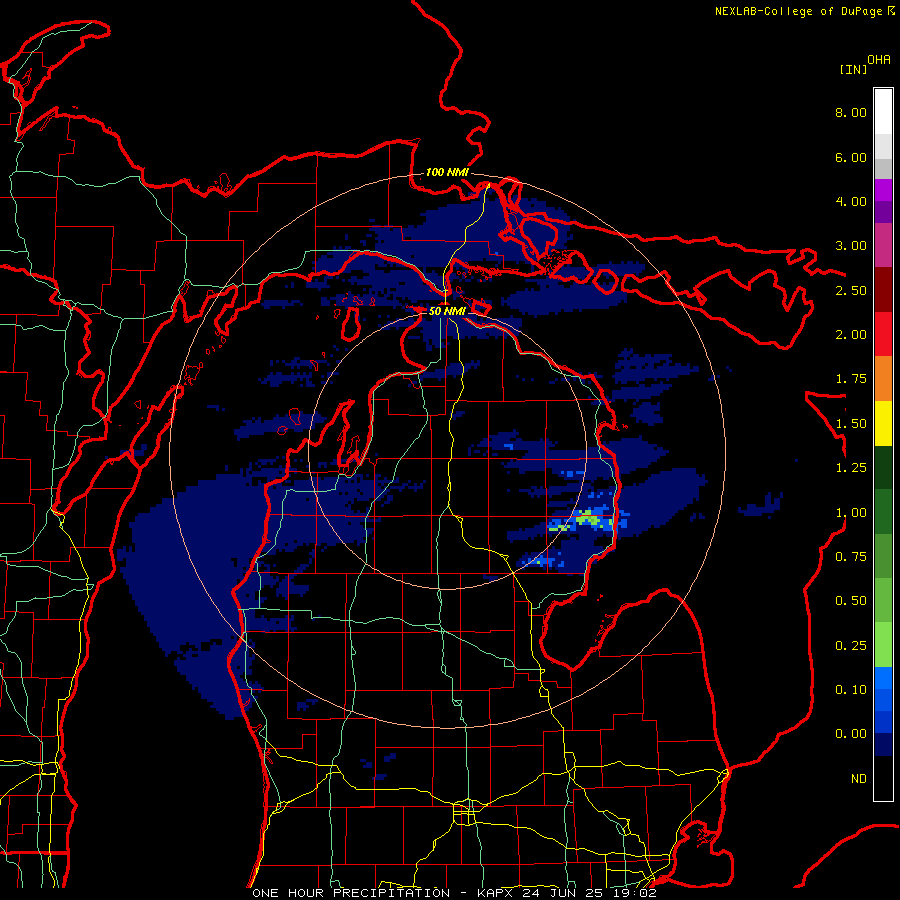Click the yellow legend swatch
This screenshot has height=900, width=900.
883,423
